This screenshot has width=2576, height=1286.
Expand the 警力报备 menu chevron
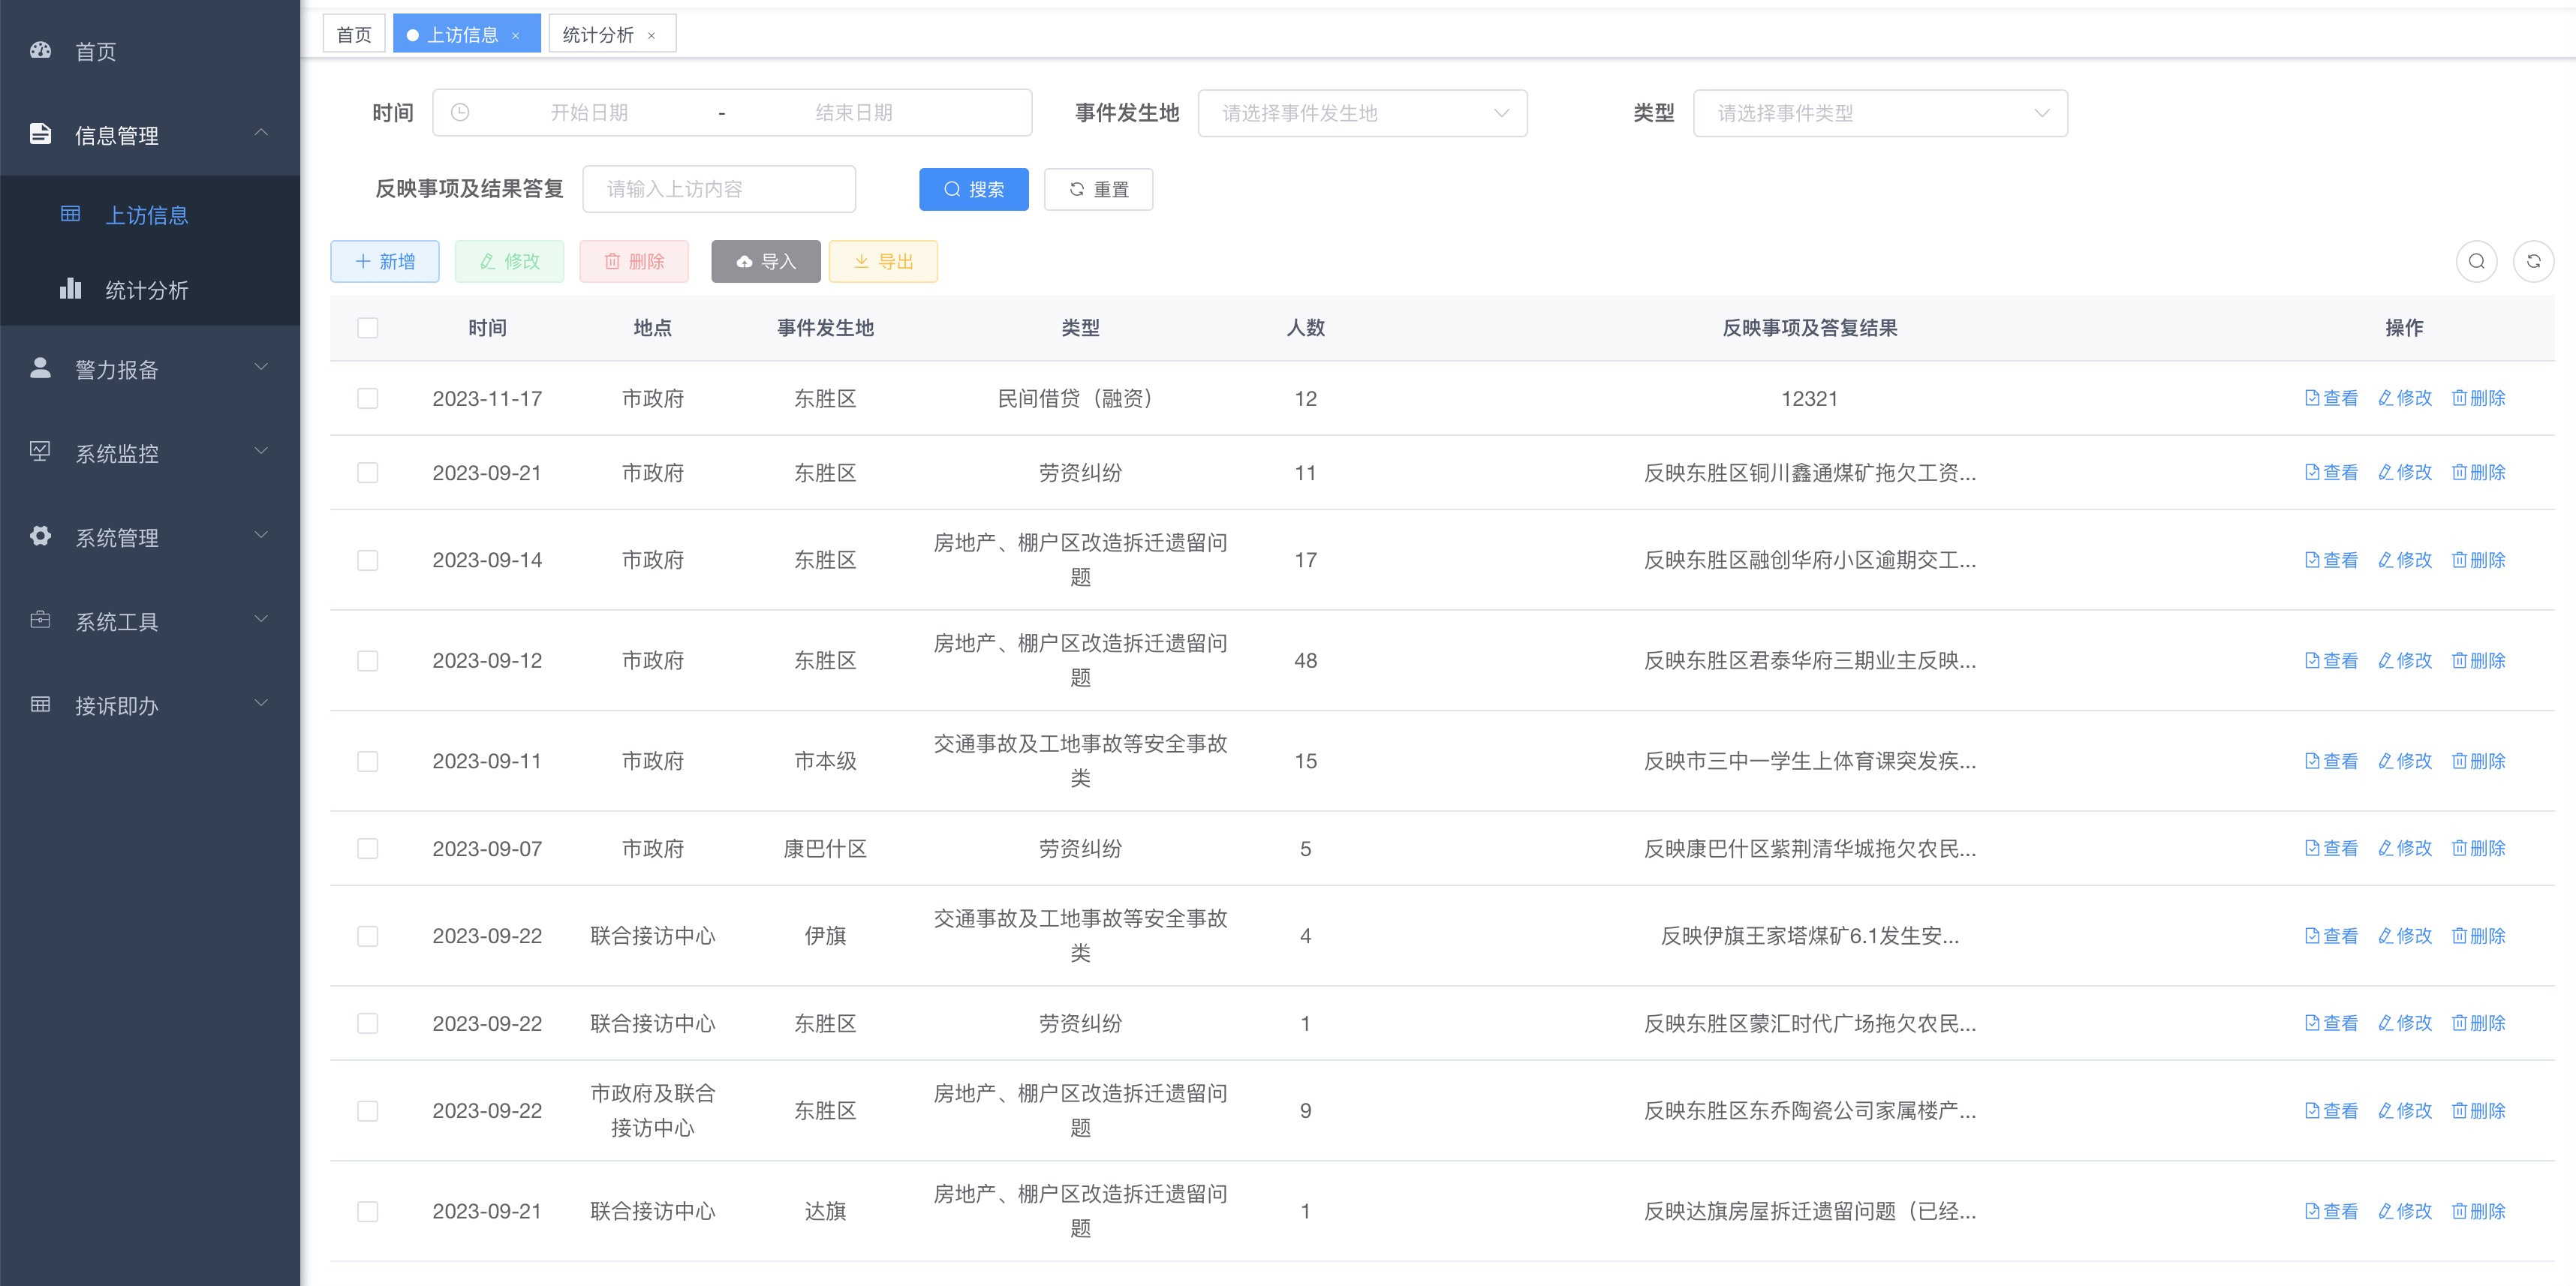[x=261, y=367]
